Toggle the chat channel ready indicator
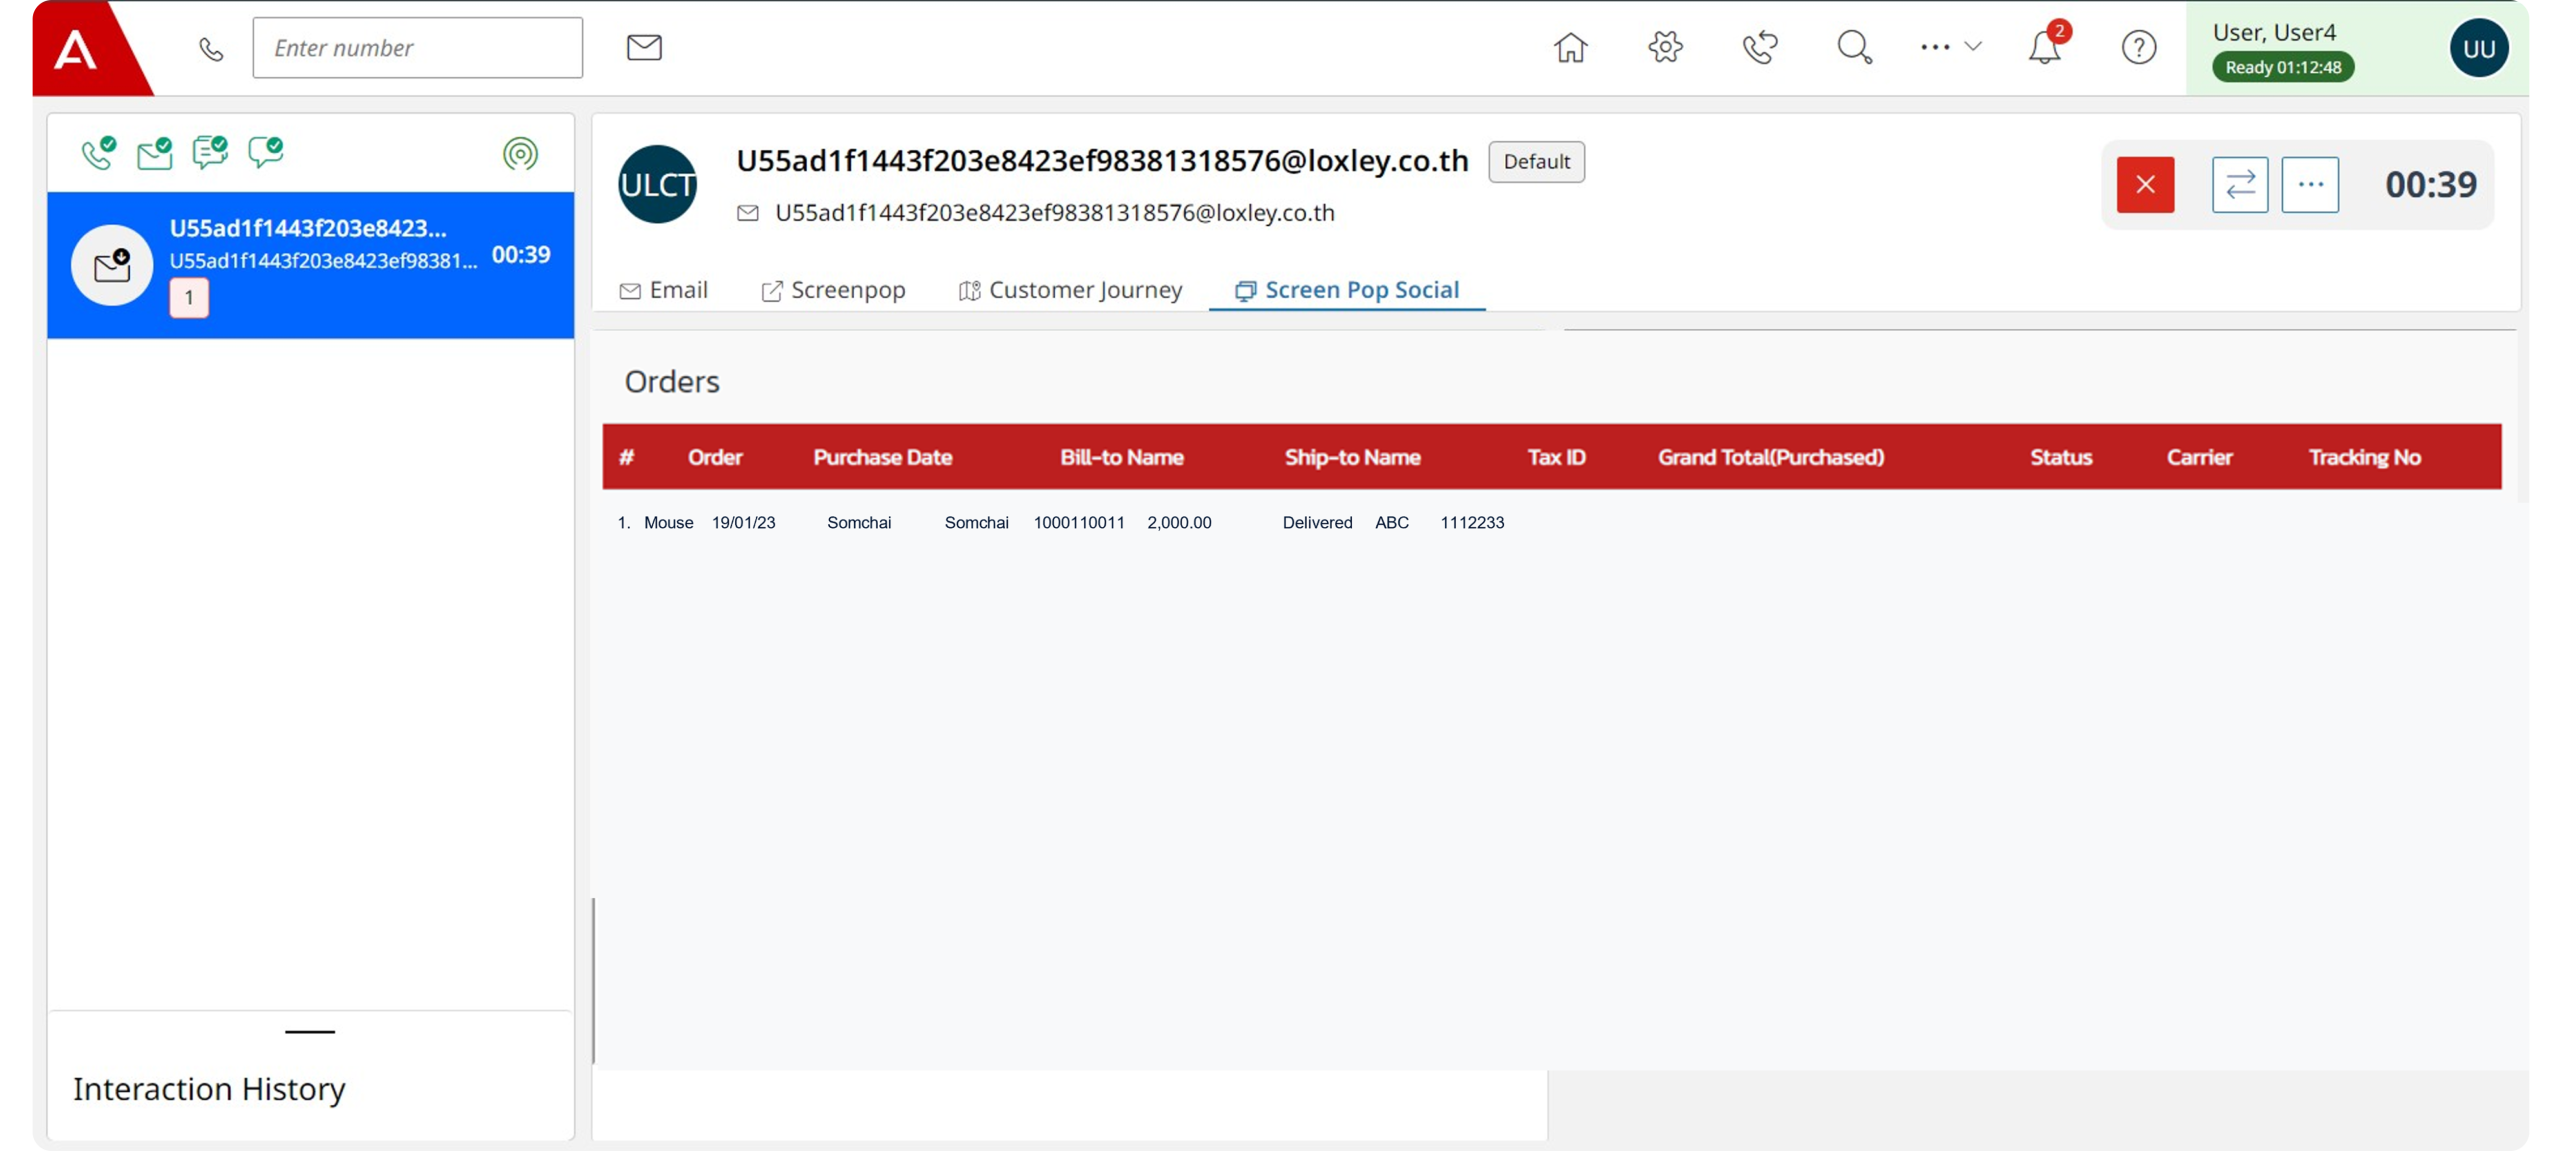The image size is (2560, 1151). tap(210, 153)
